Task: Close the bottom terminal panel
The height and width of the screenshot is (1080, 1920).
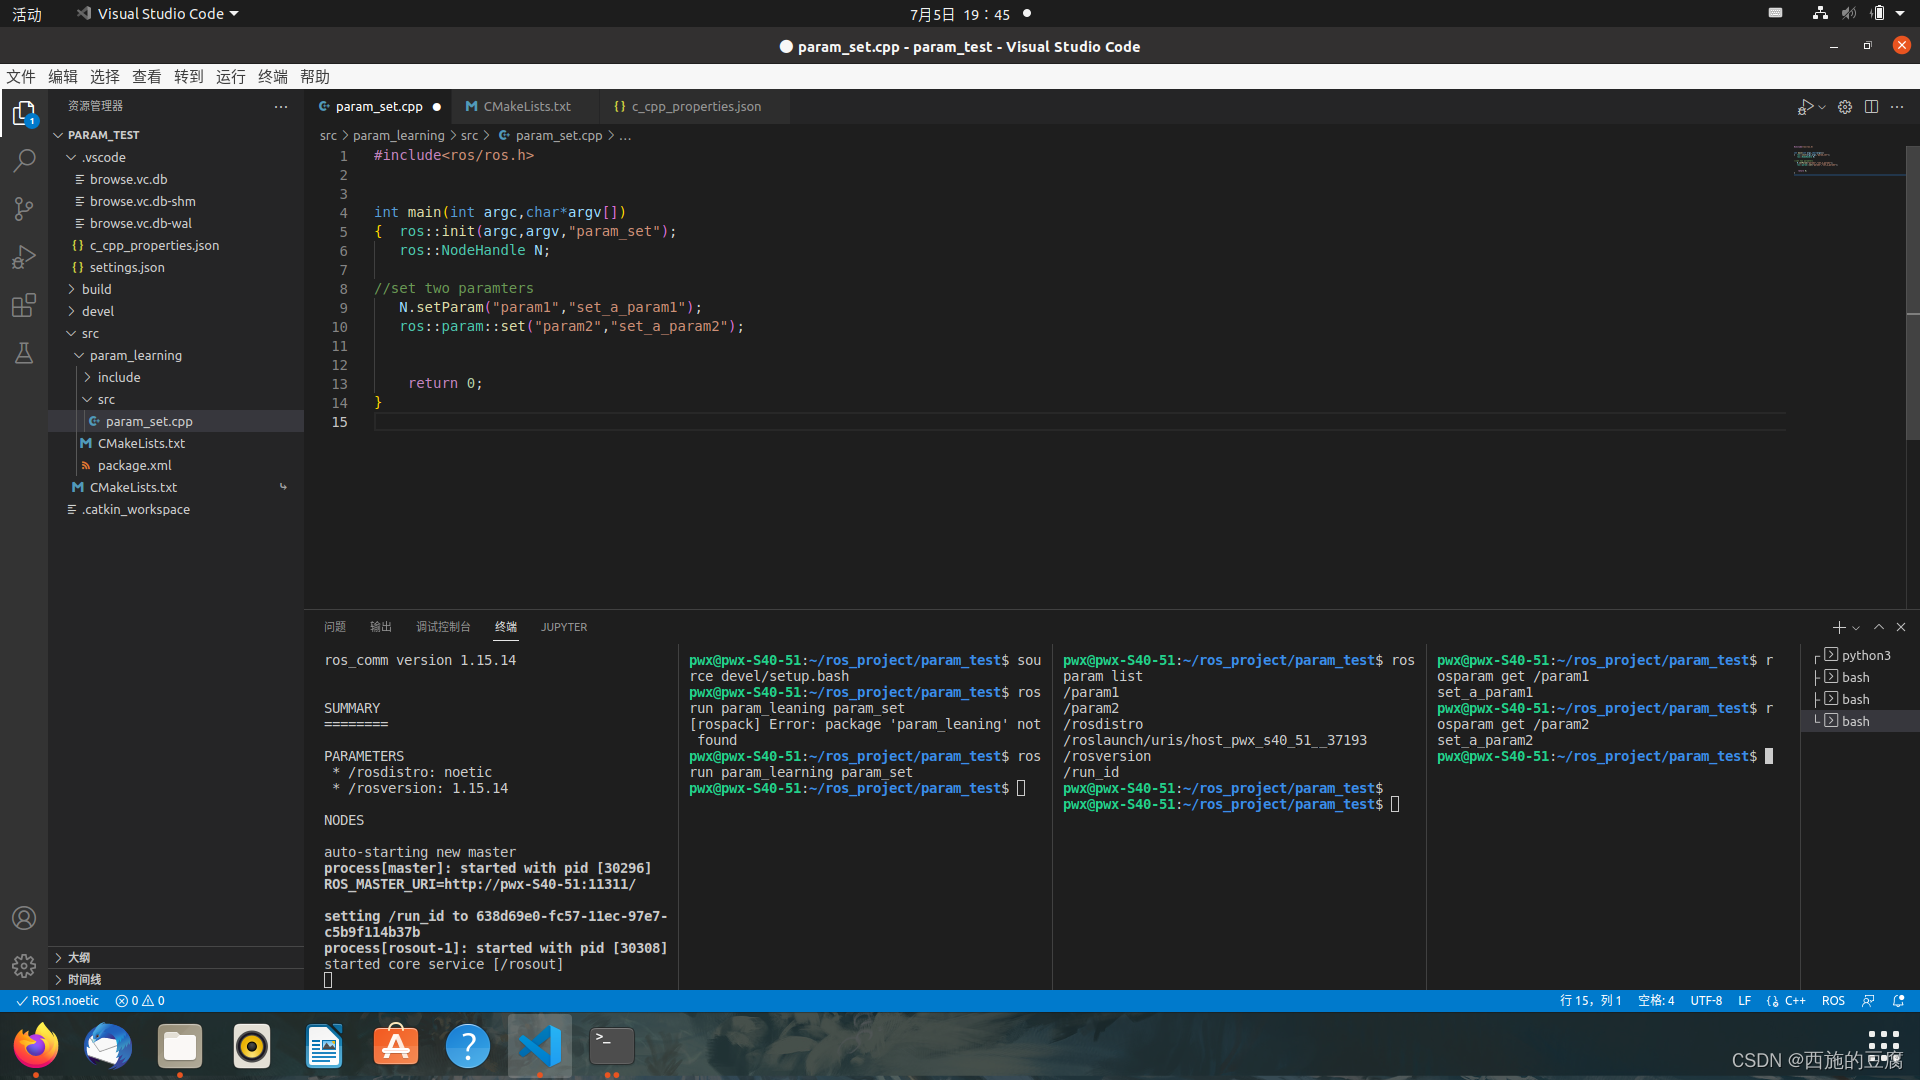Action: coord(1901,627)
